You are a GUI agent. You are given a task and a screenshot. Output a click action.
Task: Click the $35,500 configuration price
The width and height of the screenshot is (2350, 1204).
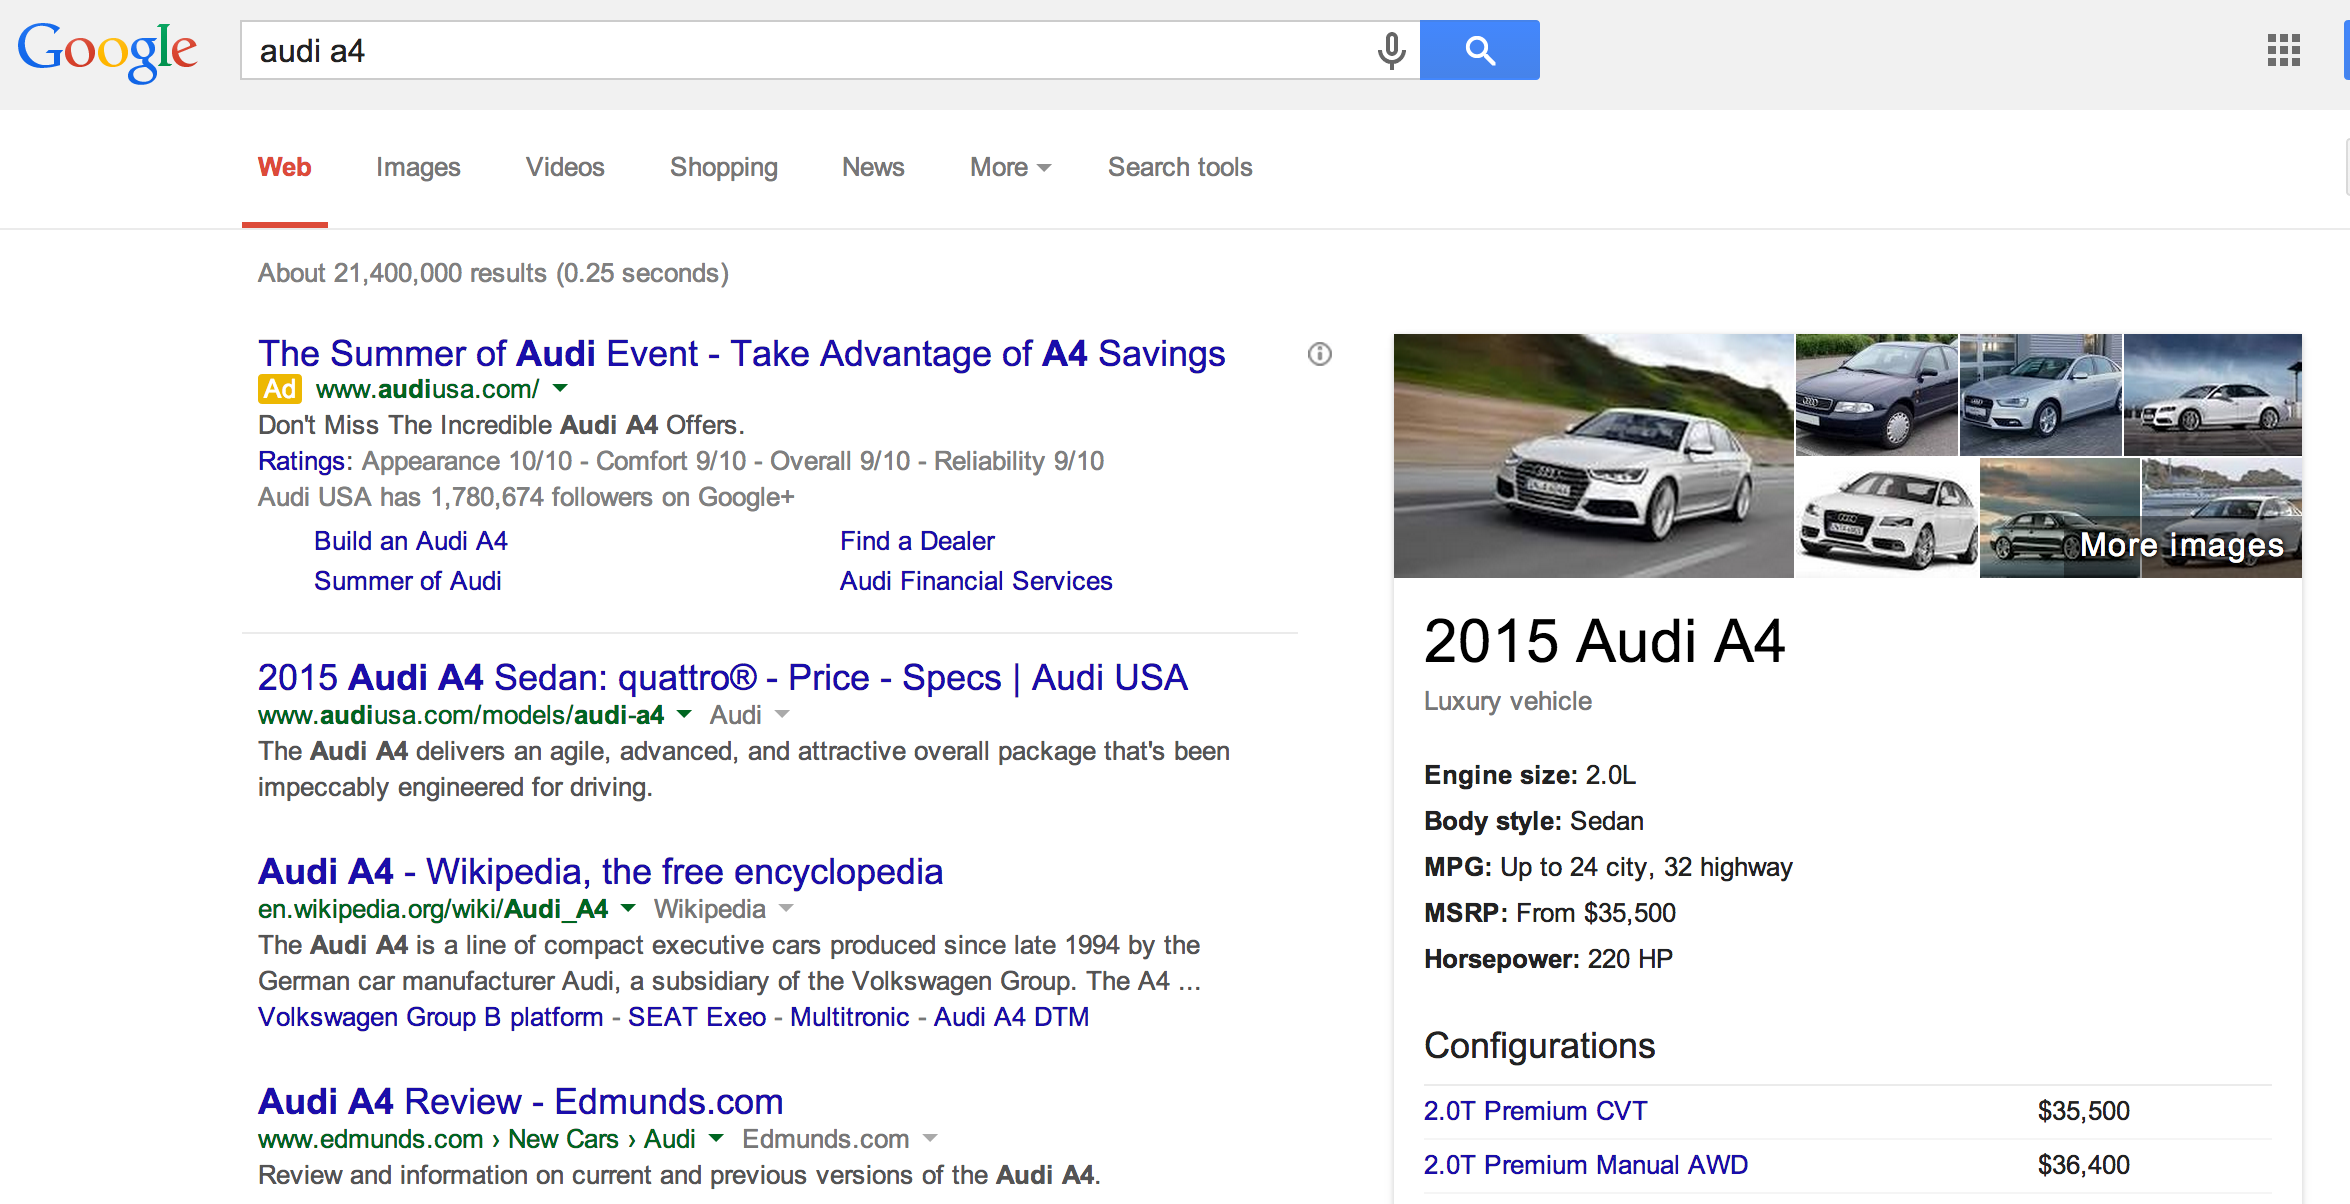coord(2084,1111)
